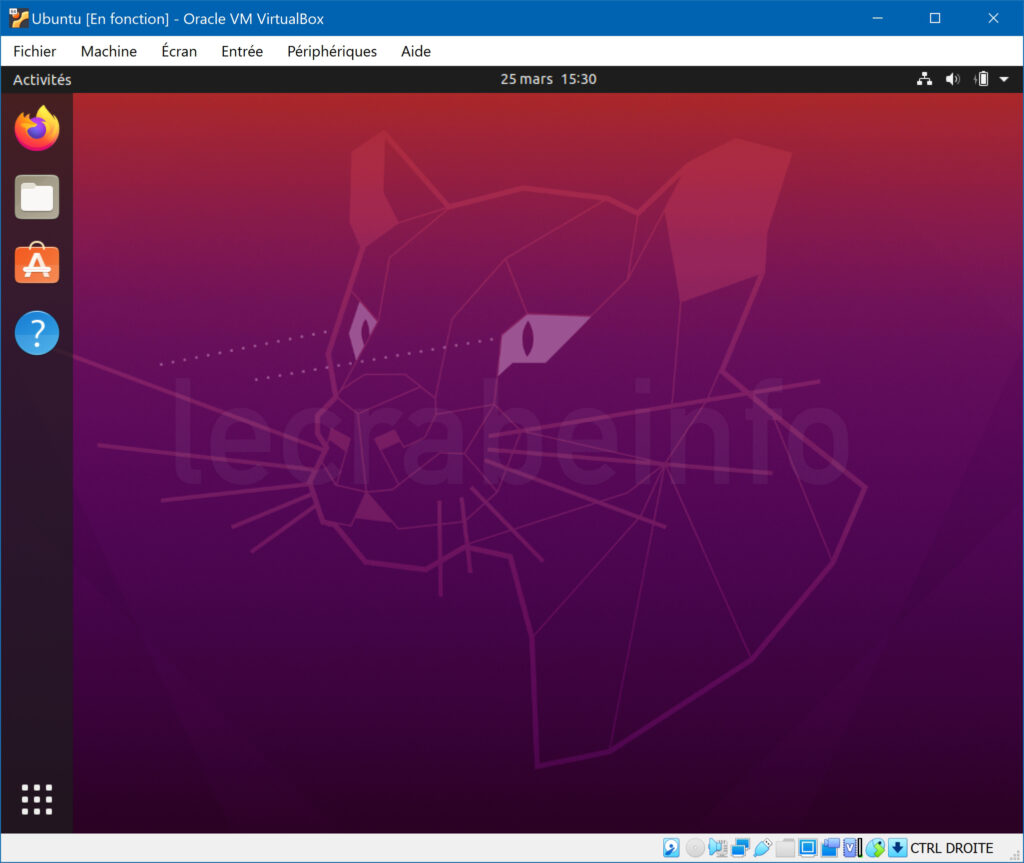This screenshot has height=863, width=1024.
Task: Expand the system menu arrow in top bar
Action: (x=1004, y=79)
